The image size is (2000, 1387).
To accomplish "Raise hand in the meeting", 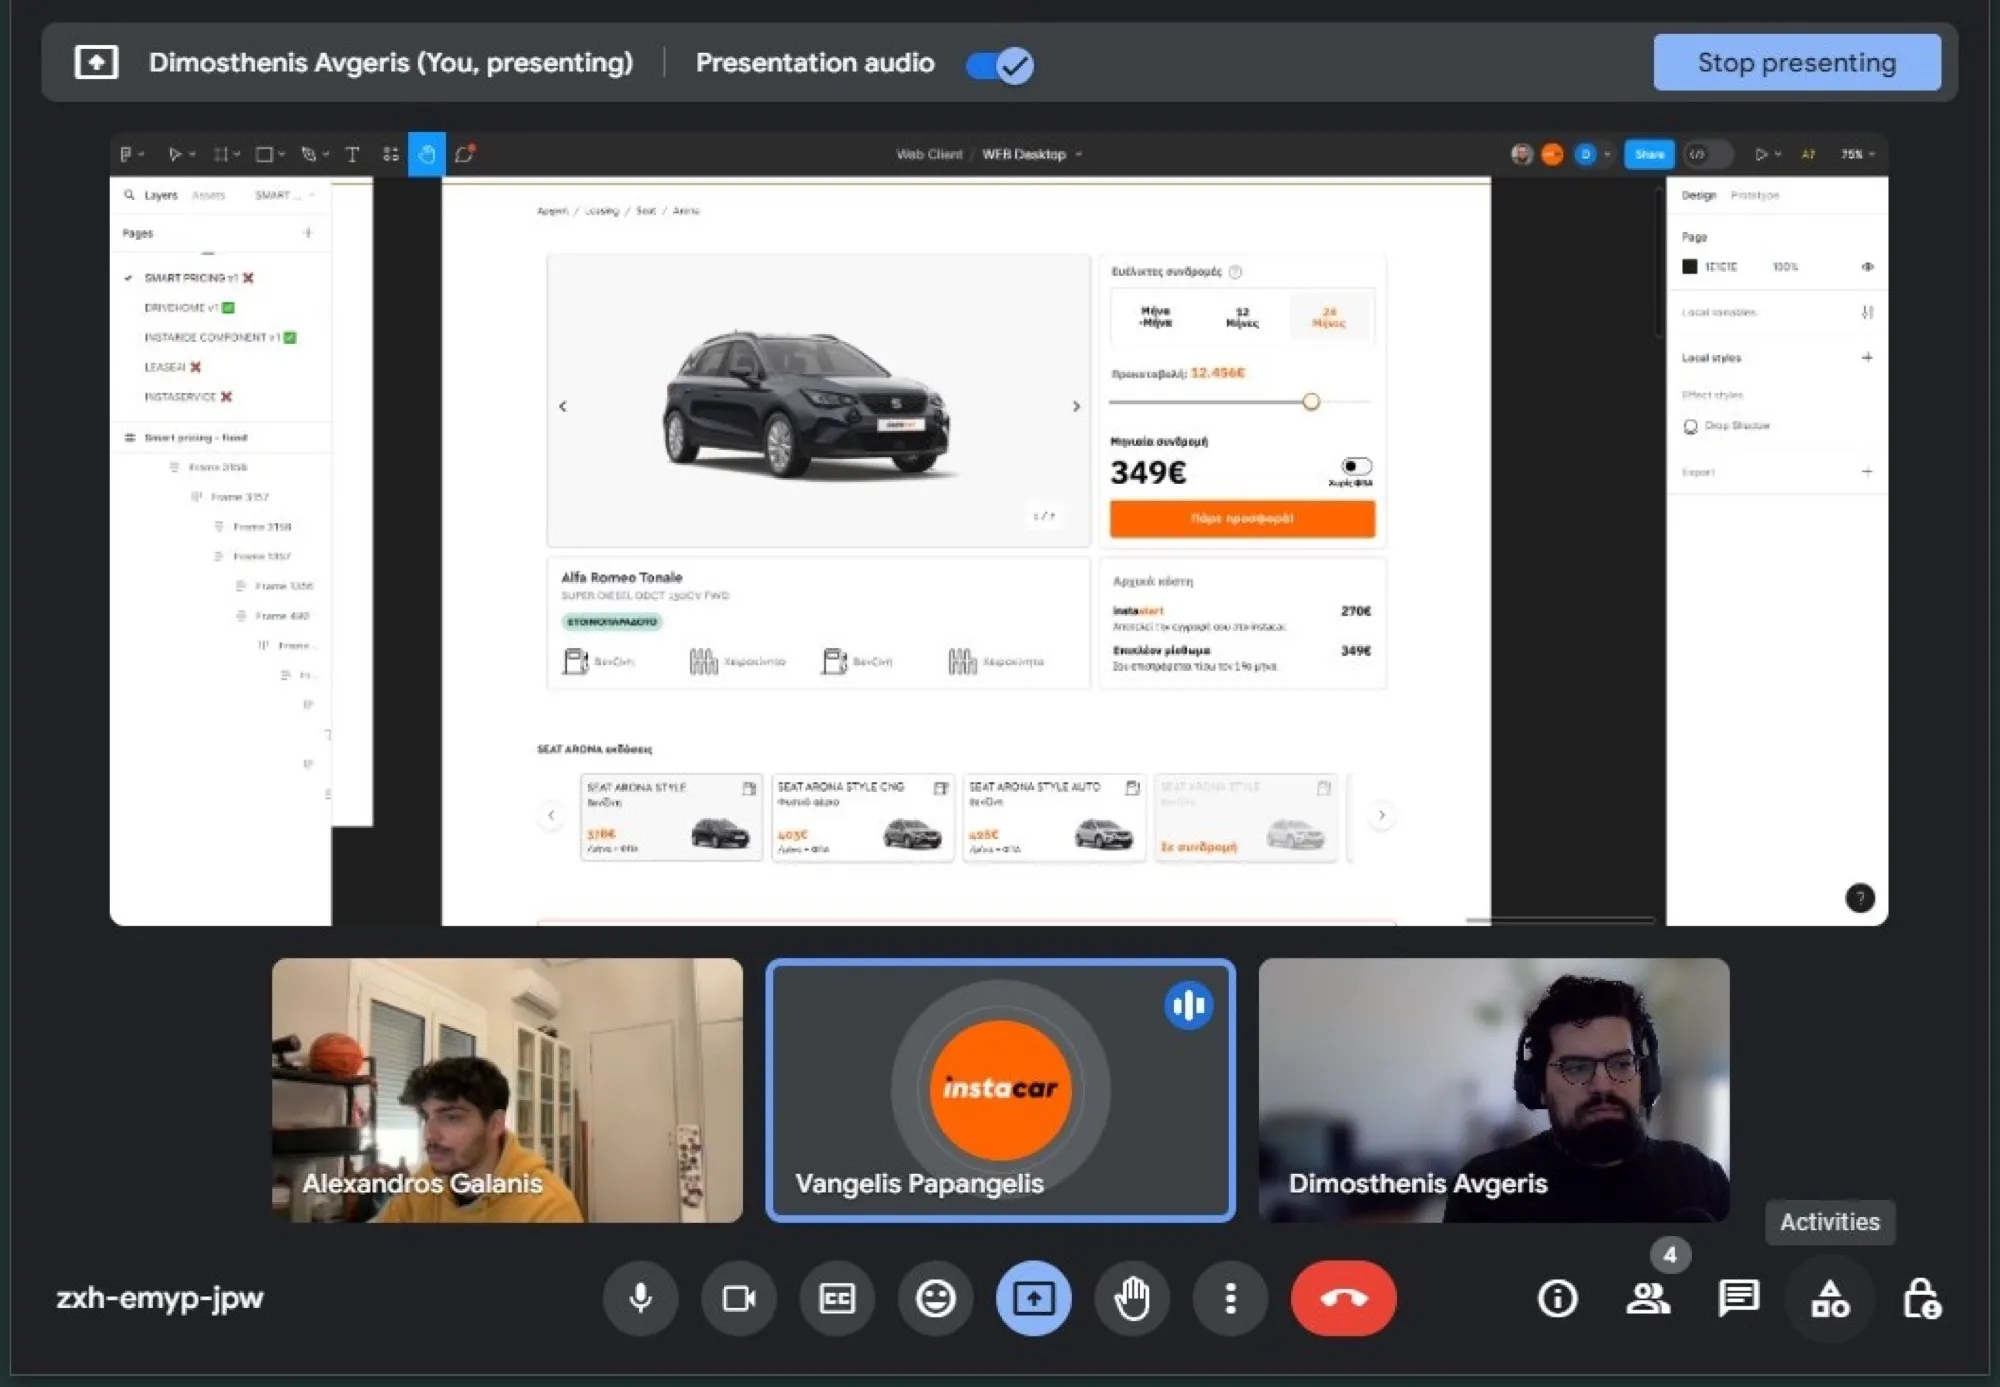I will (1132, 1298).
